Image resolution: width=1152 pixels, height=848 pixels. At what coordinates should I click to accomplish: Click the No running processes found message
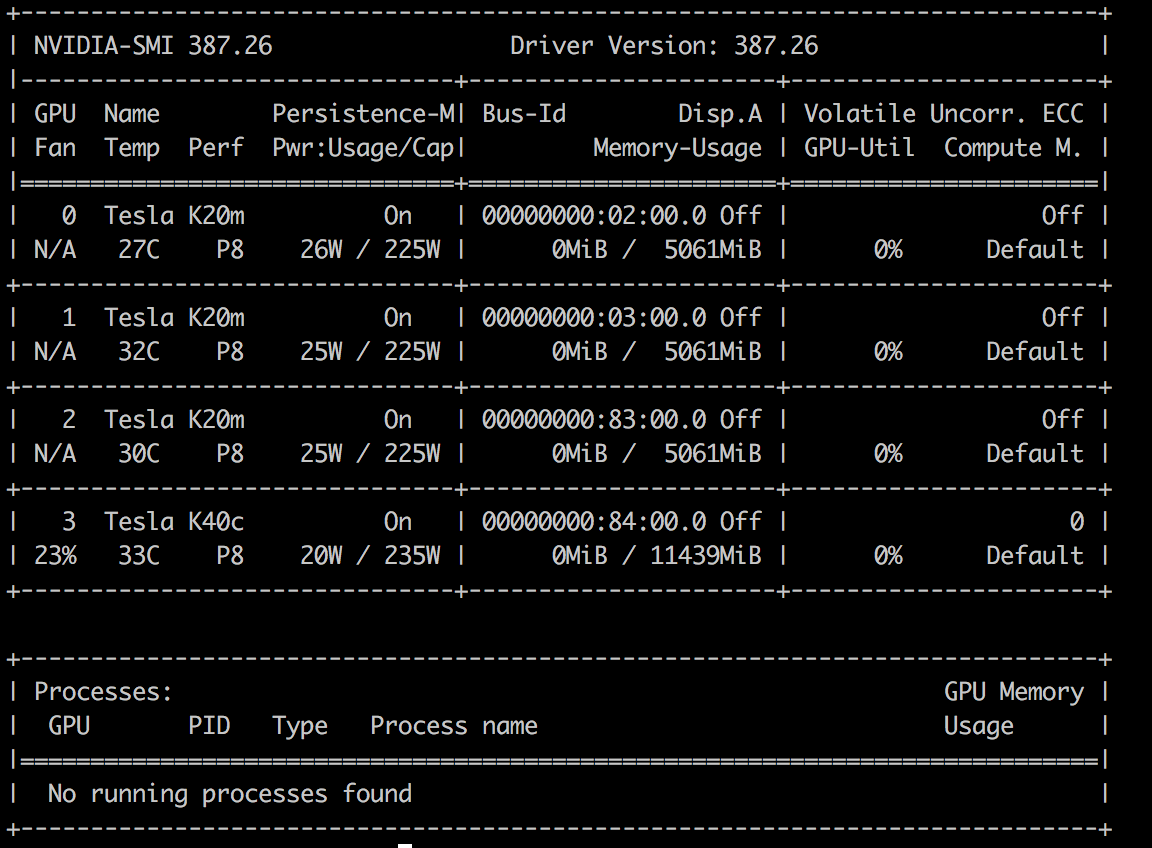point(230,794)
